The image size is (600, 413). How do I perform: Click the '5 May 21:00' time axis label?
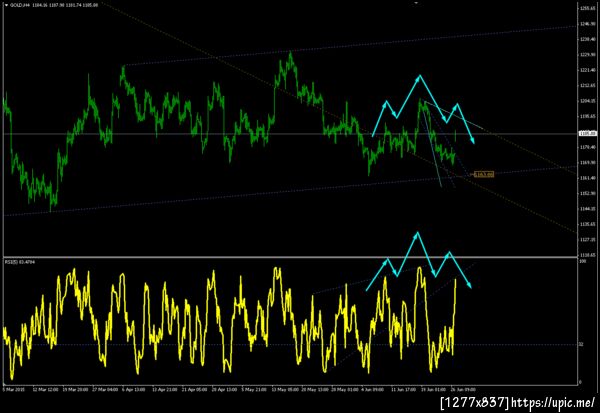tap(254, 389)
